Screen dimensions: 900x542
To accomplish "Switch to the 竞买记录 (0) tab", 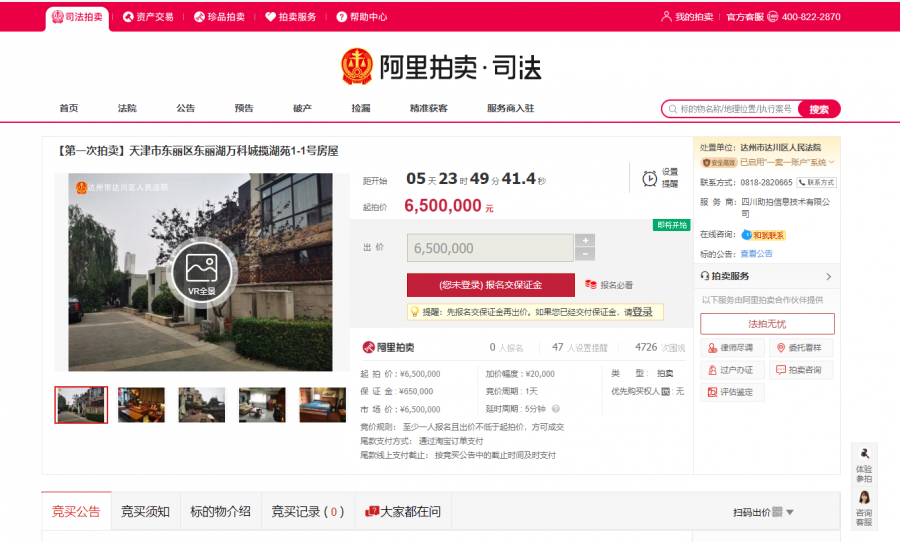I will [x=308, y=512].
